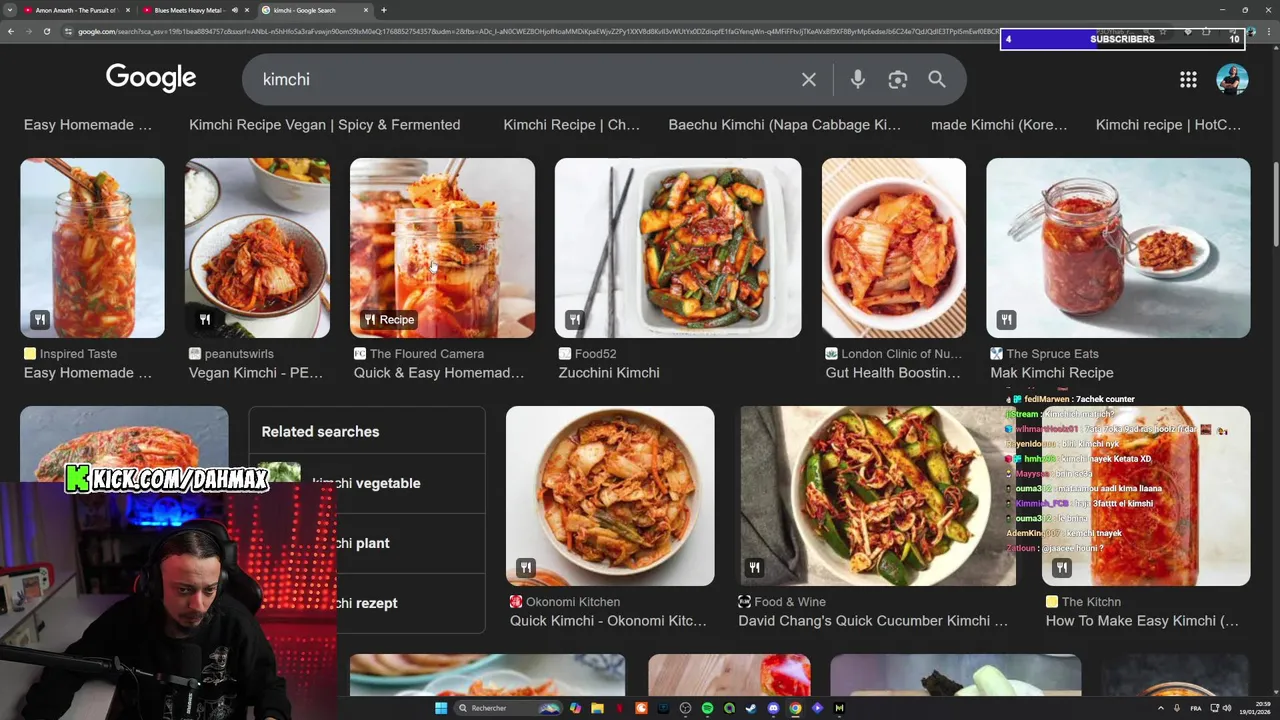The image size is (1280, 720).
Task: Open the Google account profile picture
Action: (1232, 79)
